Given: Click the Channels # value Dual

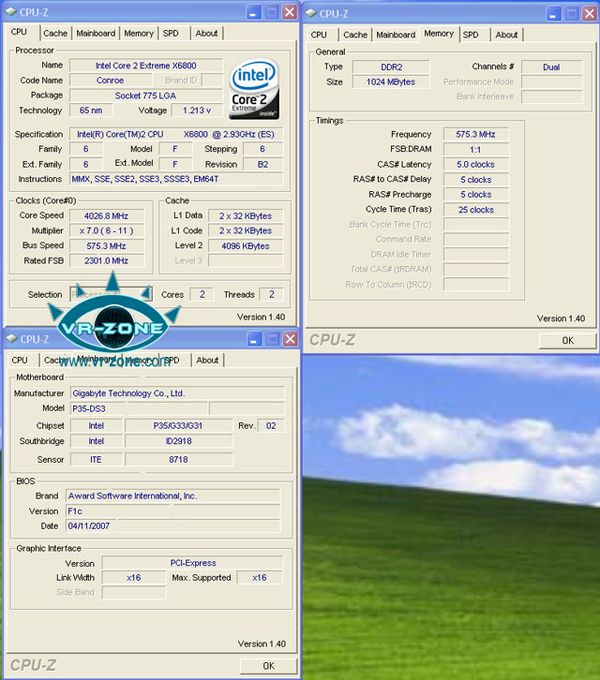Looking at the screenshot, I should (x=551, y=67).
